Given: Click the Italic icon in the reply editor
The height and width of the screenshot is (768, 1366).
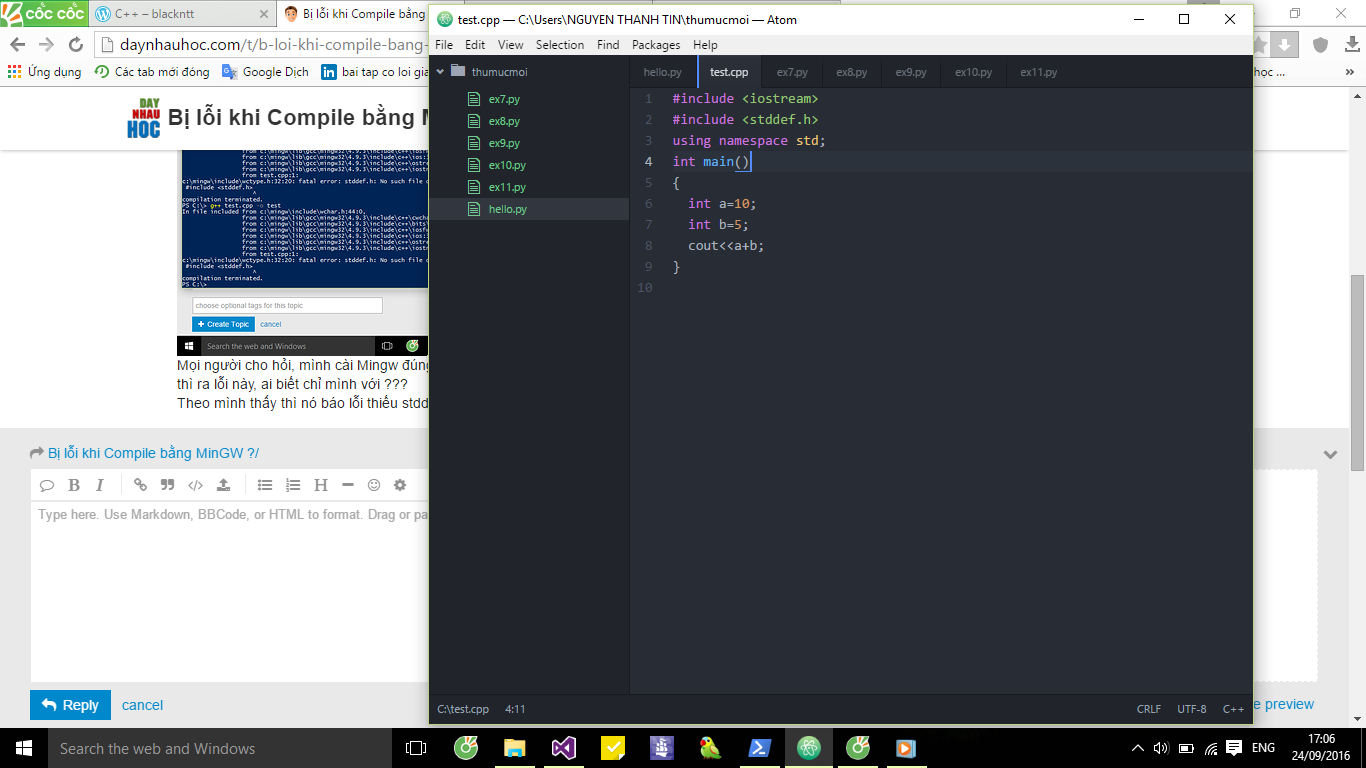Looking at the screenshot, I should [100, 485].
